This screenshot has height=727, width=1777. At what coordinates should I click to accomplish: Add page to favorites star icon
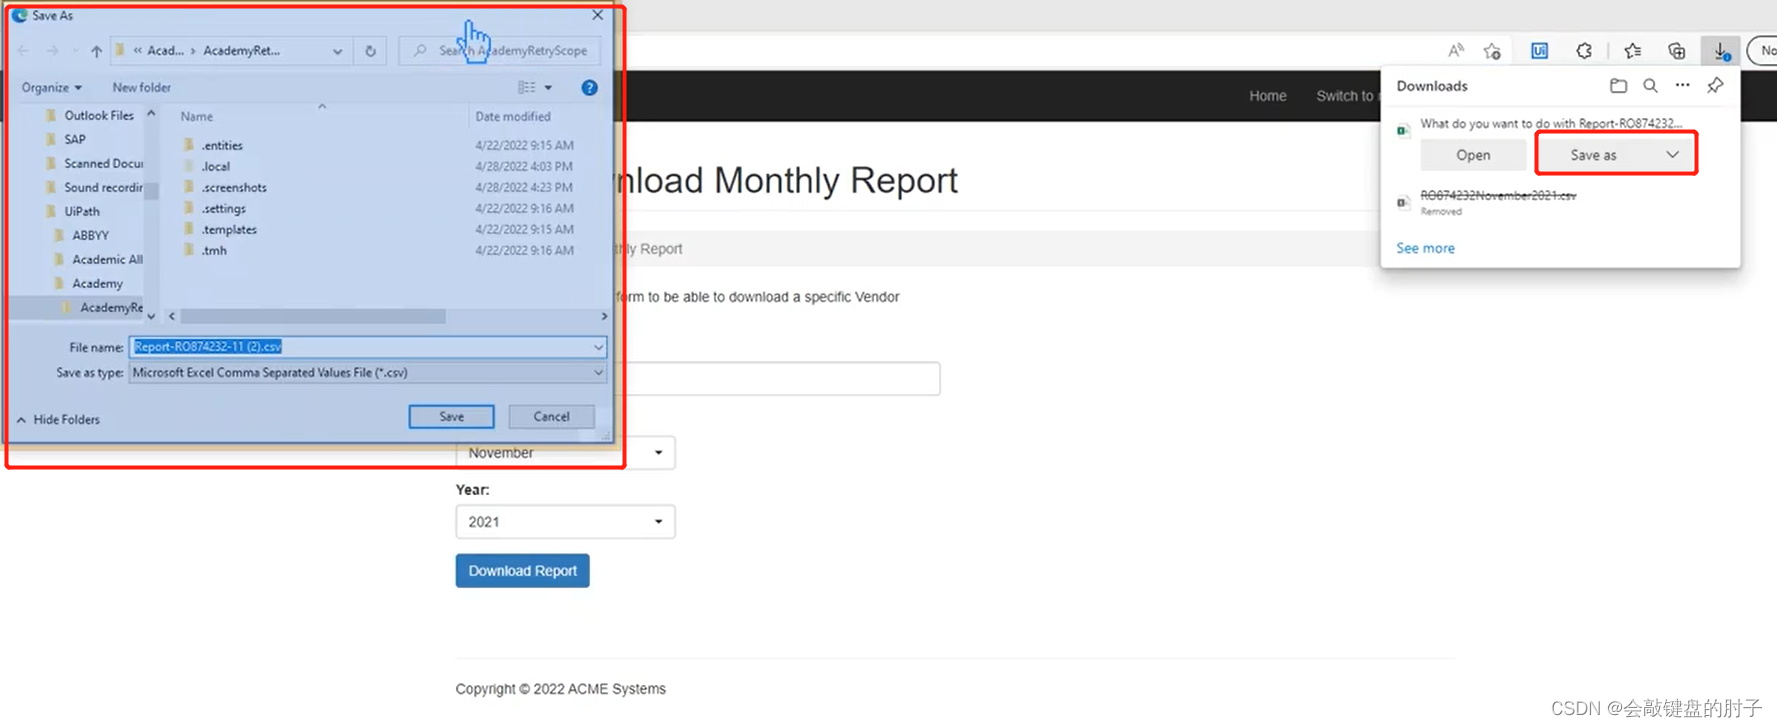[1492, 51]
